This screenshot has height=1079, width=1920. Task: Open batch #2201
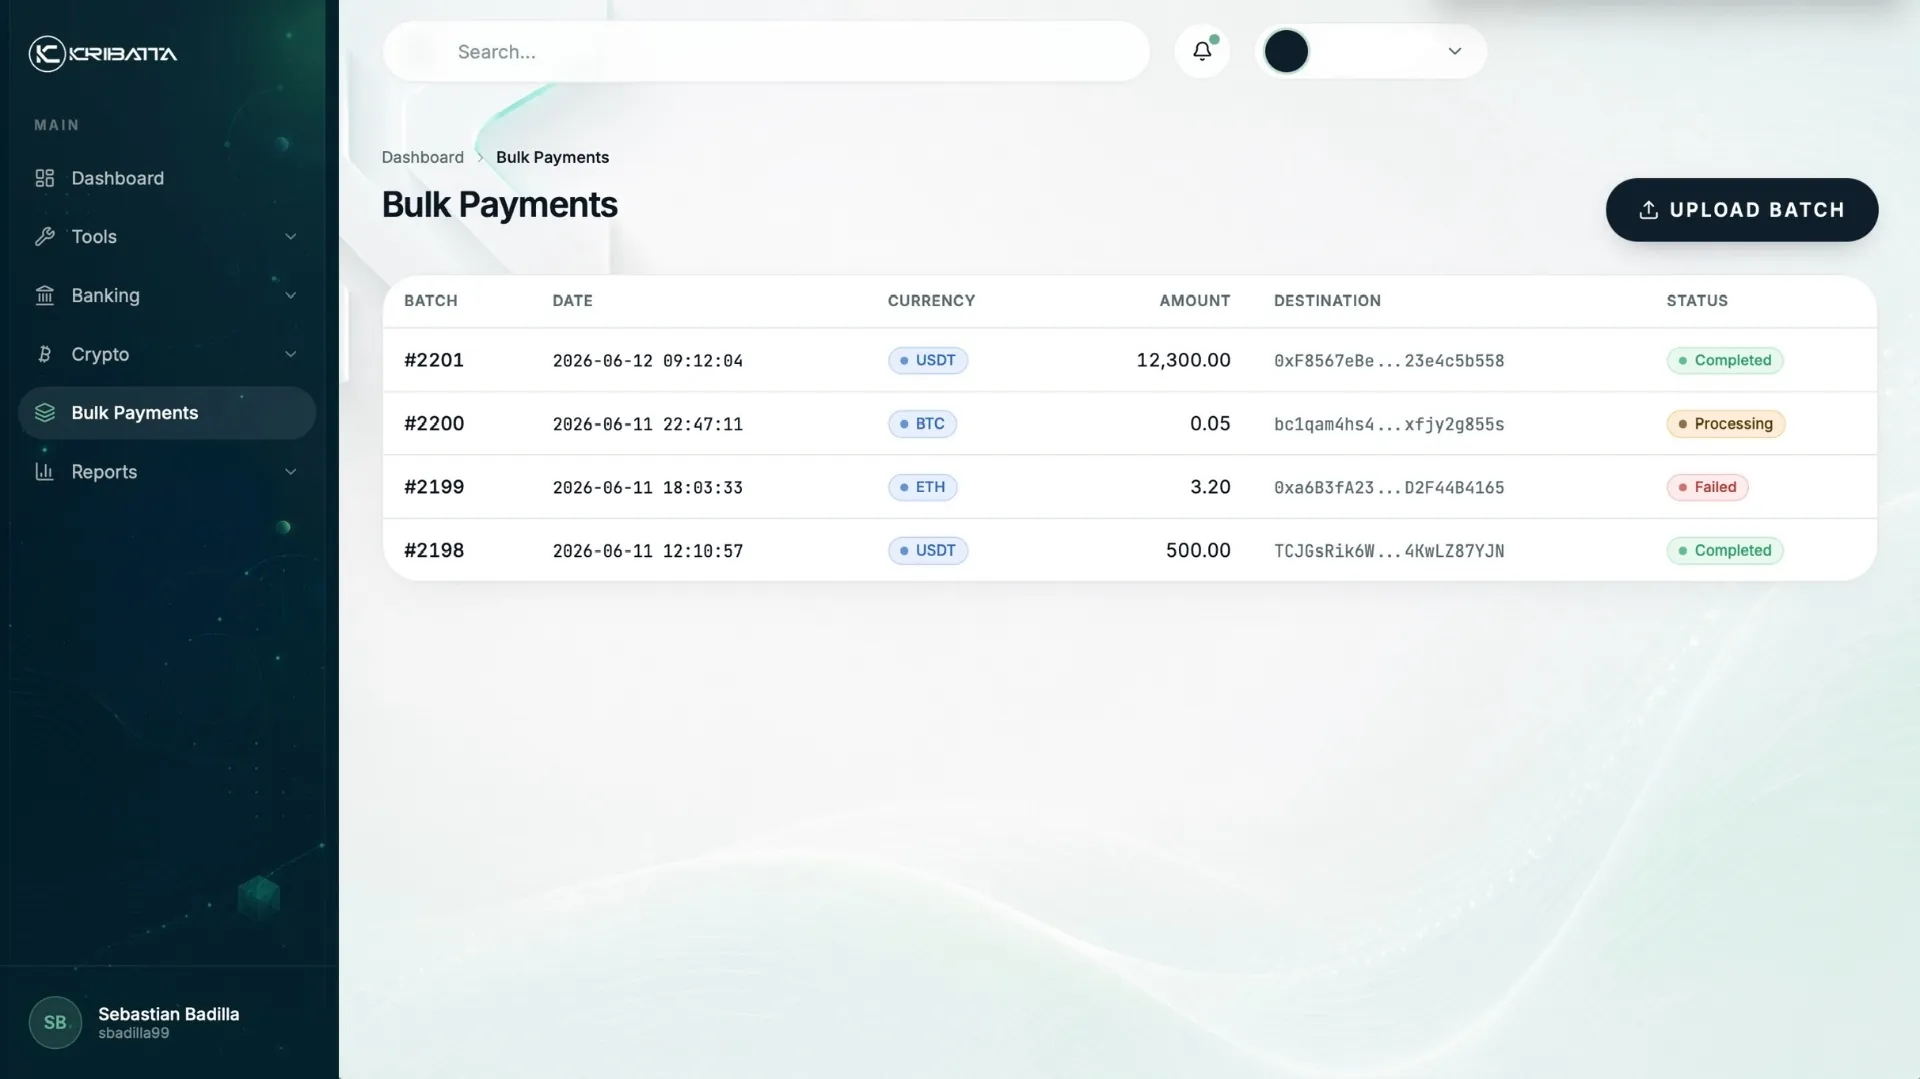point(434,360)
